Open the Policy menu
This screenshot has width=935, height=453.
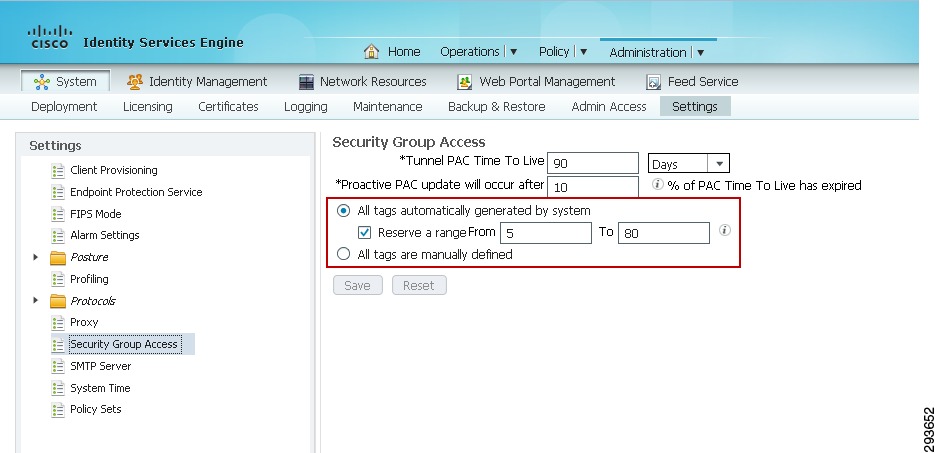(x=554, y=52)
